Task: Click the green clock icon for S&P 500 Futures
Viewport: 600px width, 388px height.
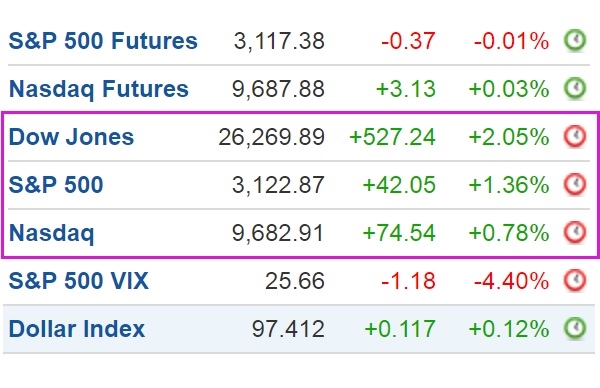Action: (575, 40)
